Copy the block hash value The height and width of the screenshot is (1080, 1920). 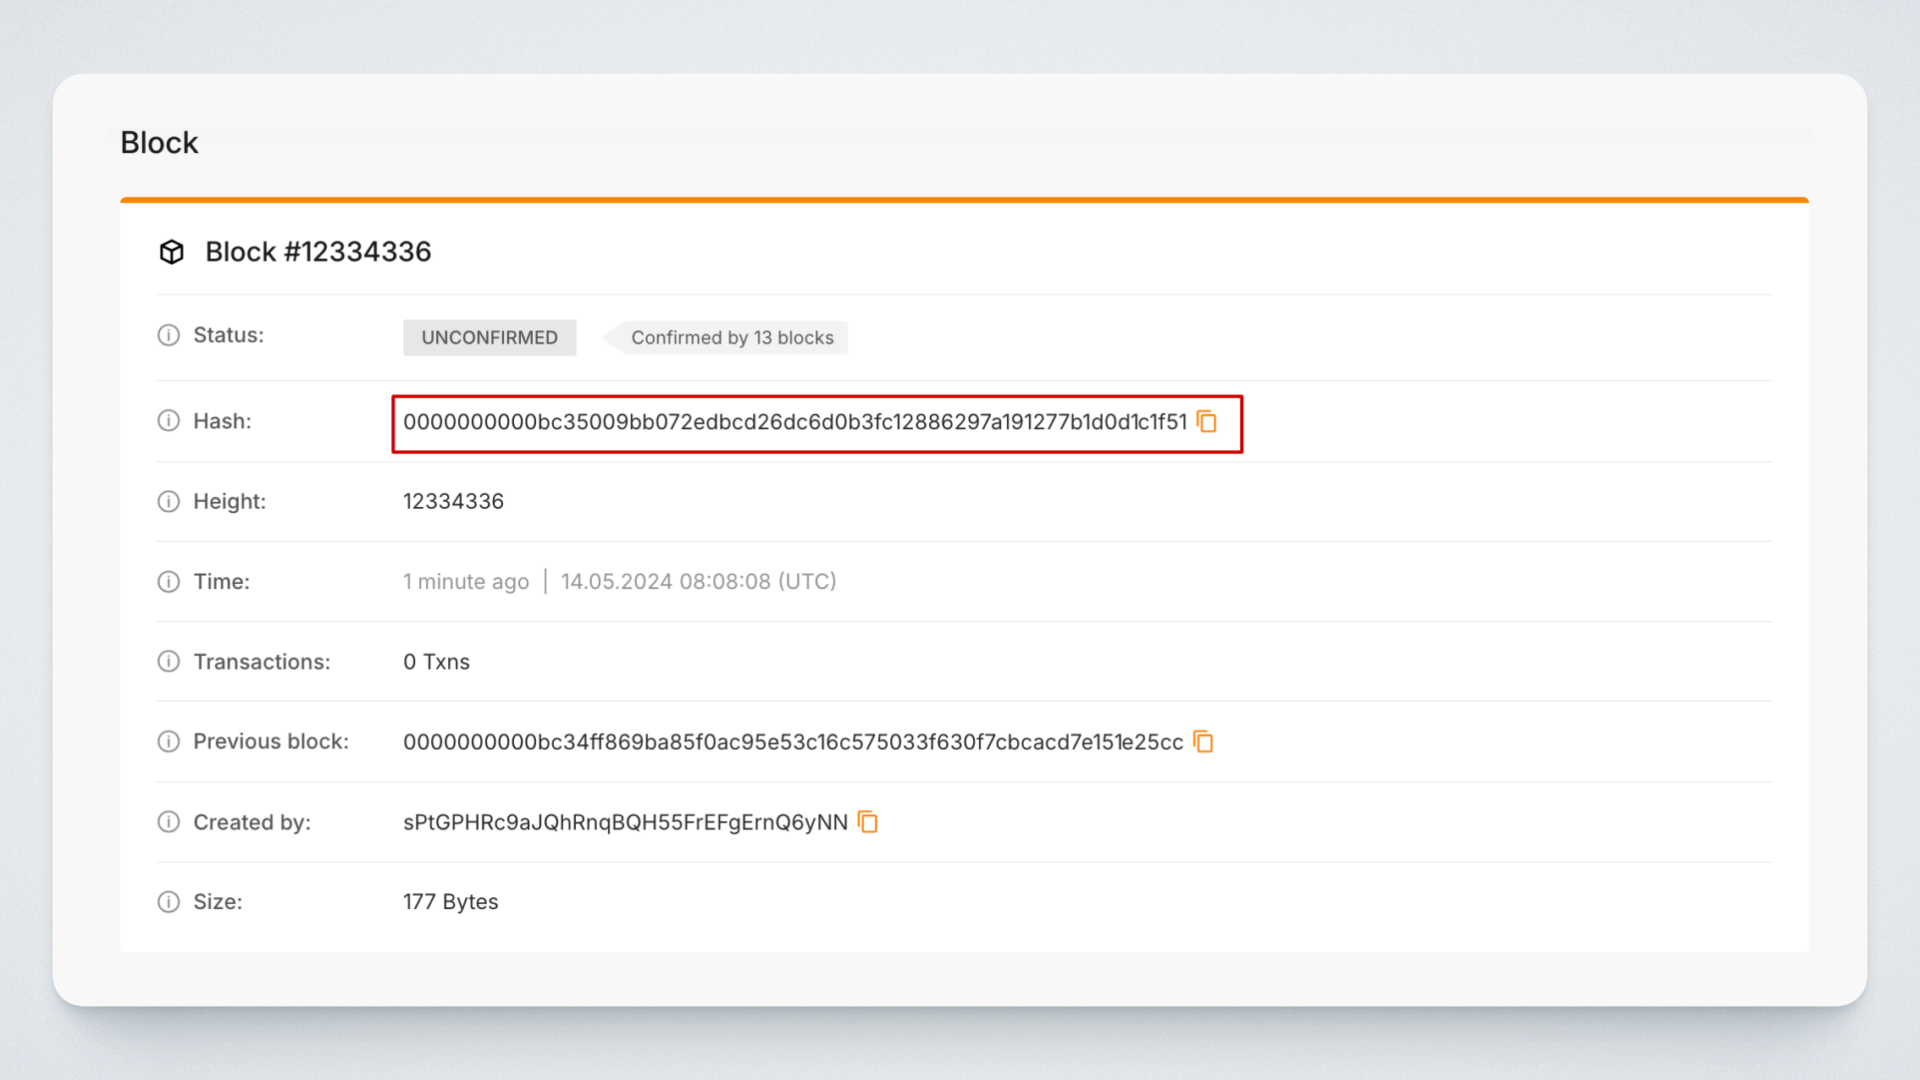(x=1207, y=422)
